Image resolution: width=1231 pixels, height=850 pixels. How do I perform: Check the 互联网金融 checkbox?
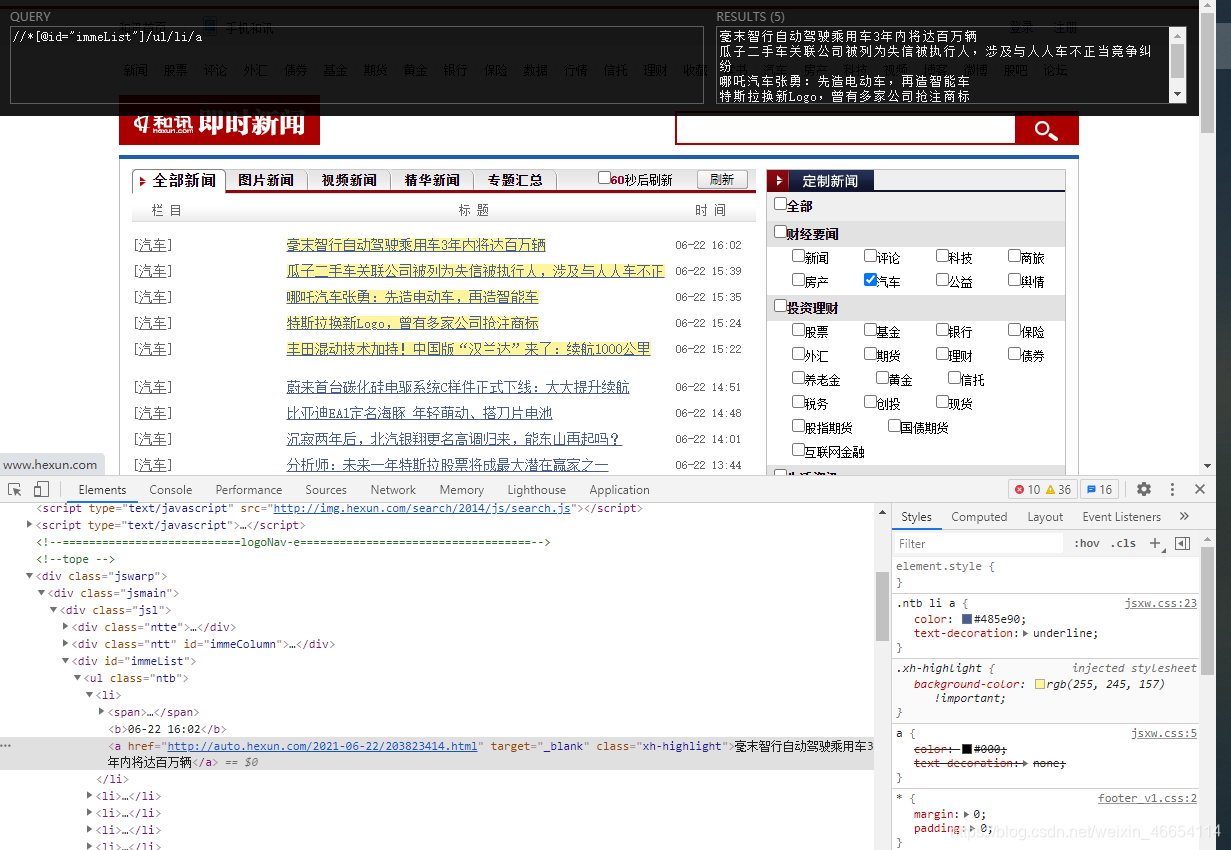[799, 450]
